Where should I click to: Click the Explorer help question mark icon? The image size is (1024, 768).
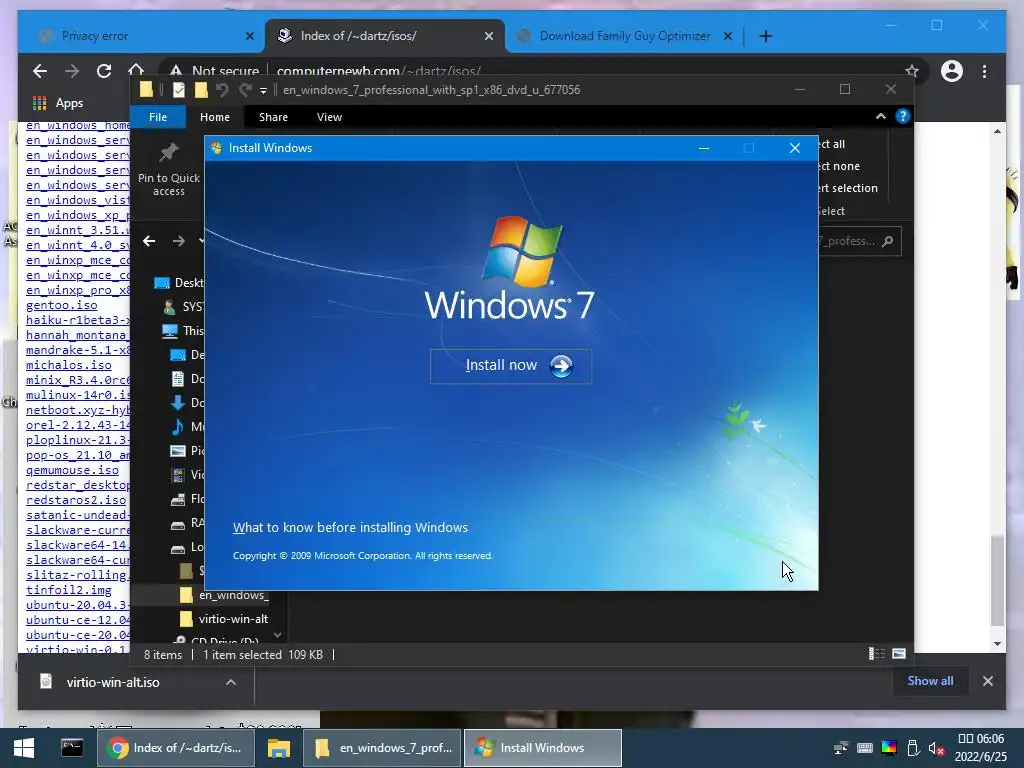pos(903,116)
